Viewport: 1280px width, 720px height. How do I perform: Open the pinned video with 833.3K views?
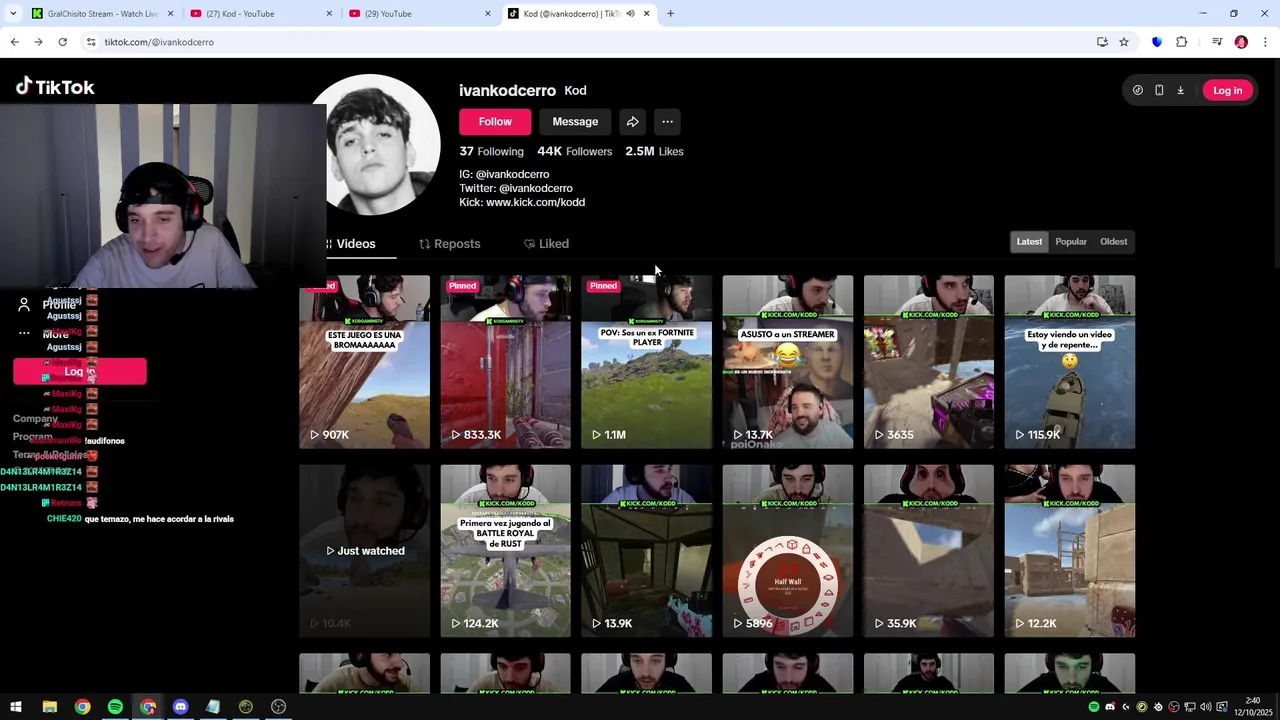coord(505,362)
